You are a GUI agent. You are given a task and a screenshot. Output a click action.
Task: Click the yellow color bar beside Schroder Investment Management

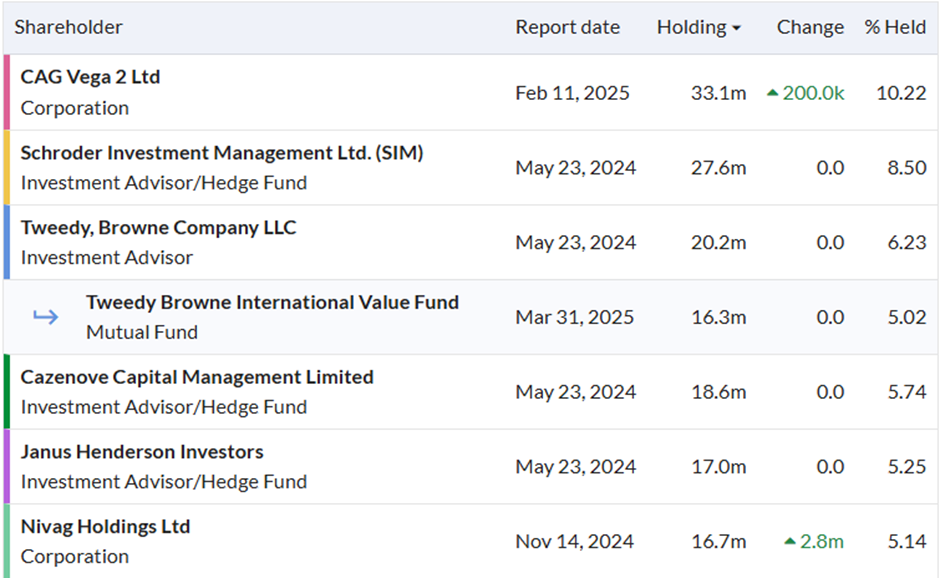click(7, 167)
